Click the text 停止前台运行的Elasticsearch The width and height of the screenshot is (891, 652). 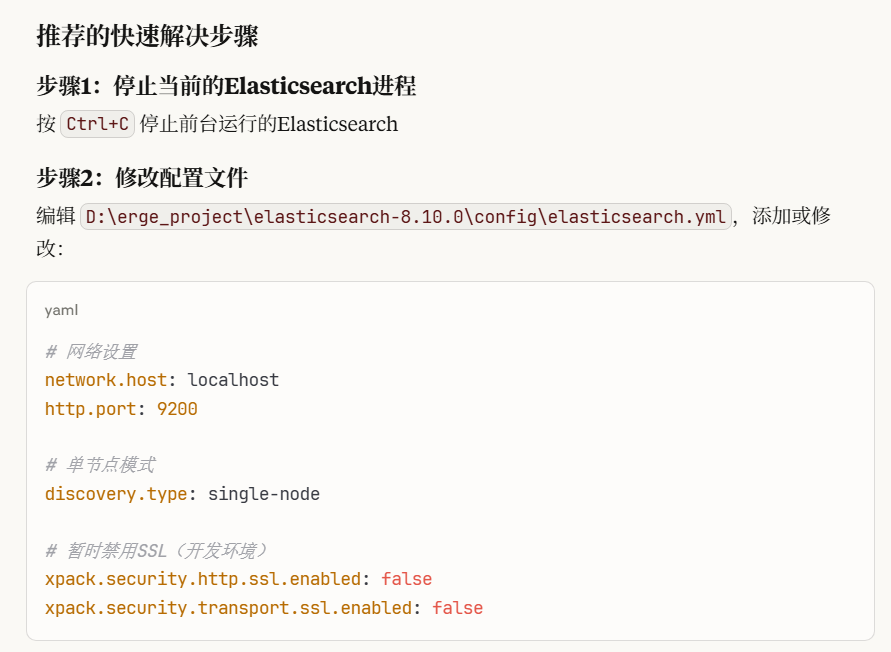tap(268, 124)
